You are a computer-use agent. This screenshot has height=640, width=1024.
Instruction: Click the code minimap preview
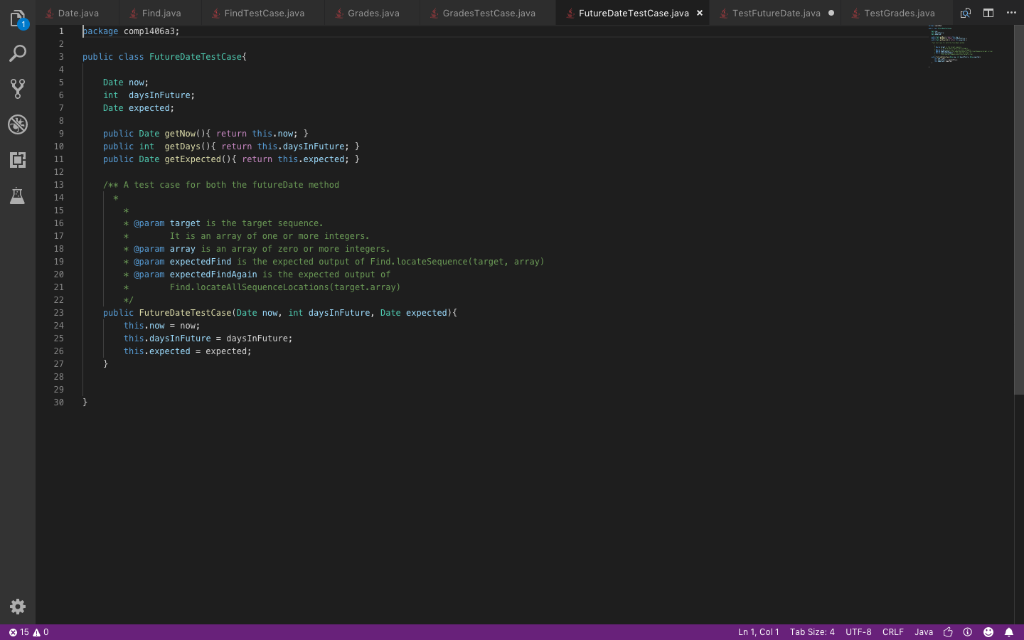click(960, 44)
